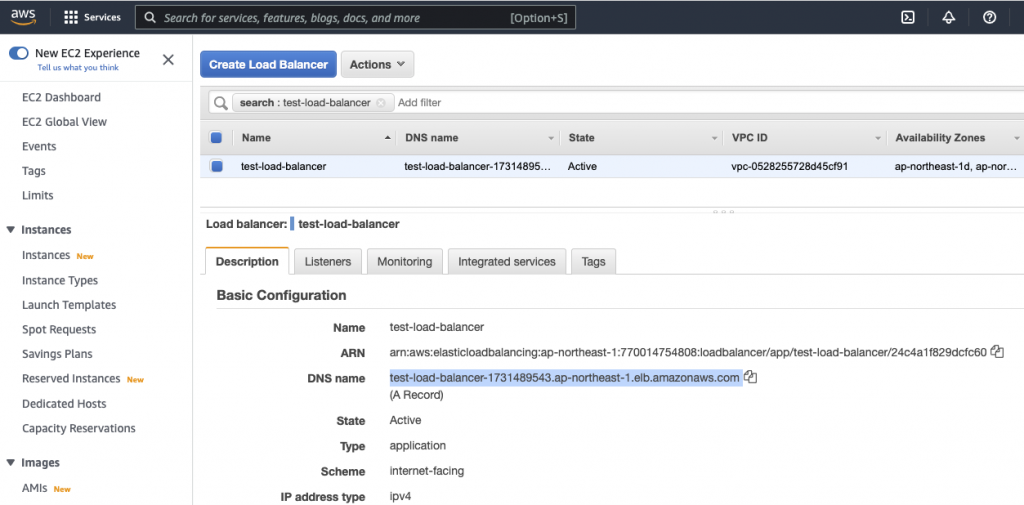Open Savings Plans

[57, 354]
